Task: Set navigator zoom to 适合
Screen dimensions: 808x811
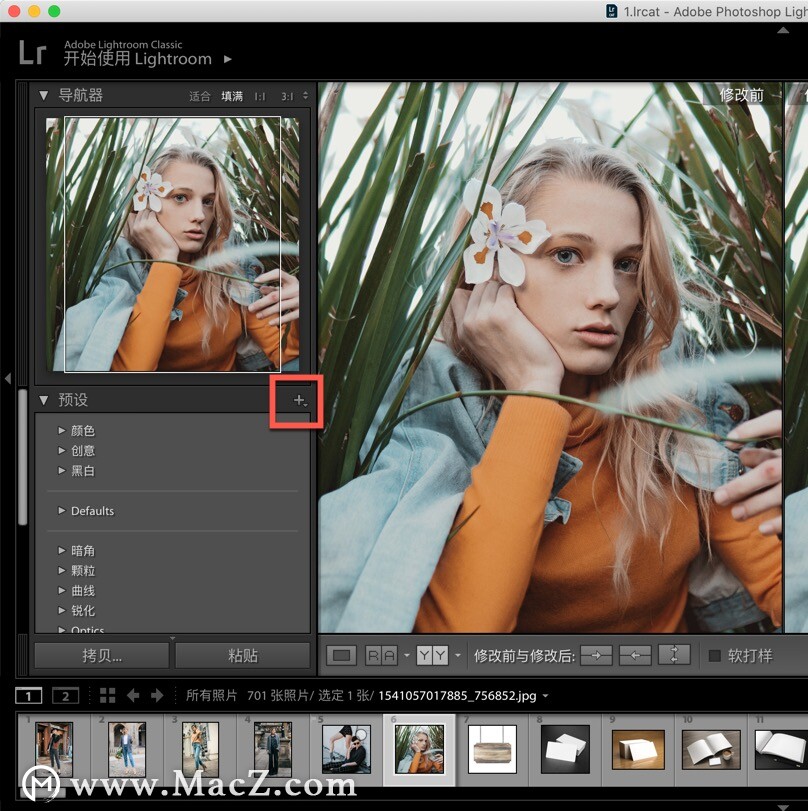Action: (200, 96)
